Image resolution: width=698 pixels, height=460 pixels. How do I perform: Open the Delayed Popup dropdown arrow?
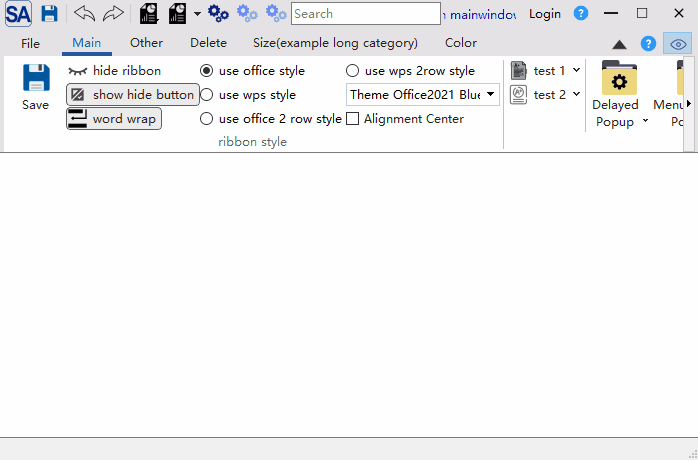tap(645, 121)
